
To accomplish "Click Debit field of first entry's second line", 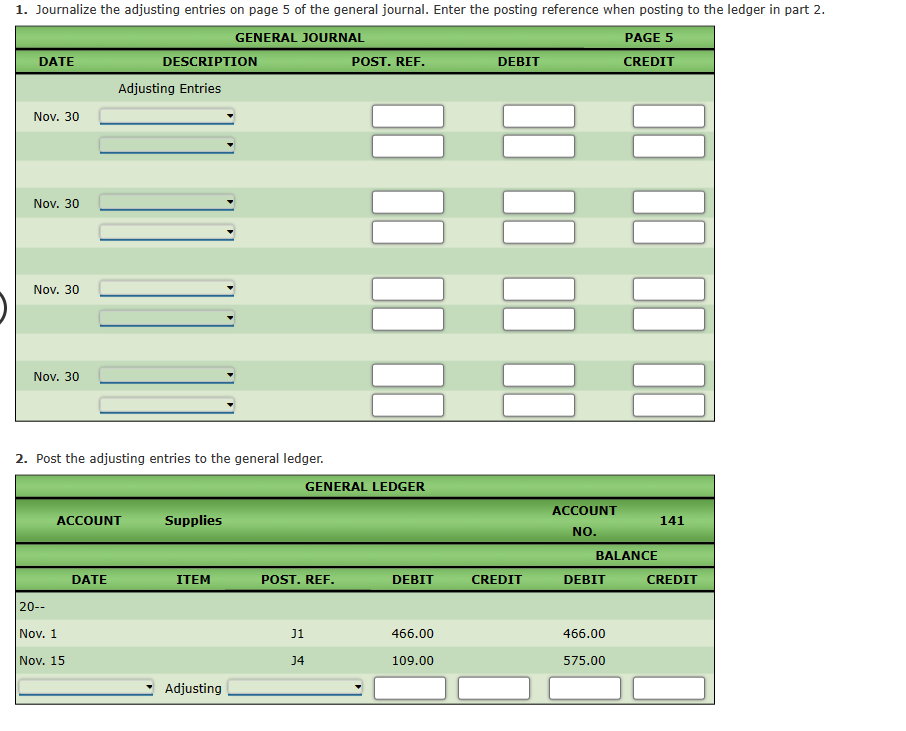I will (x=539, y=146).
